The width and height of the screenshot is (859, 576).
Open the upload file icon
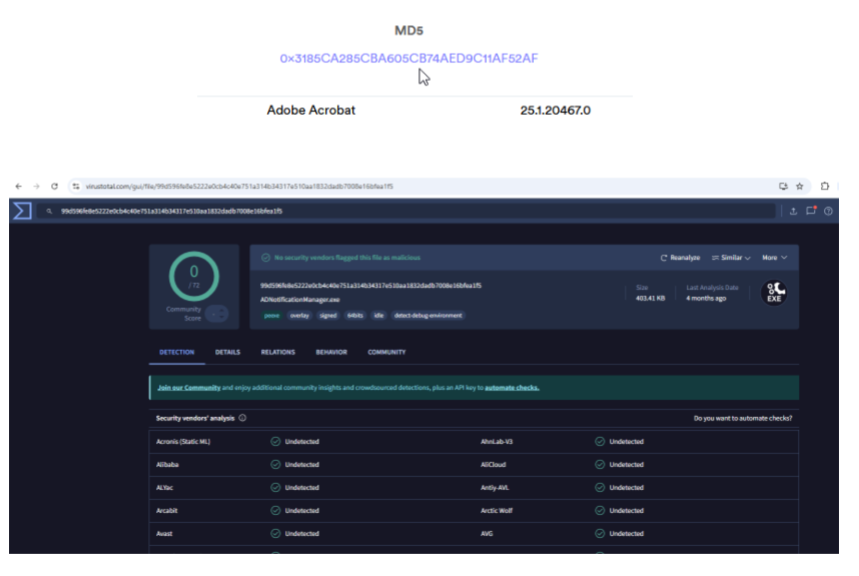coord(793,211)
